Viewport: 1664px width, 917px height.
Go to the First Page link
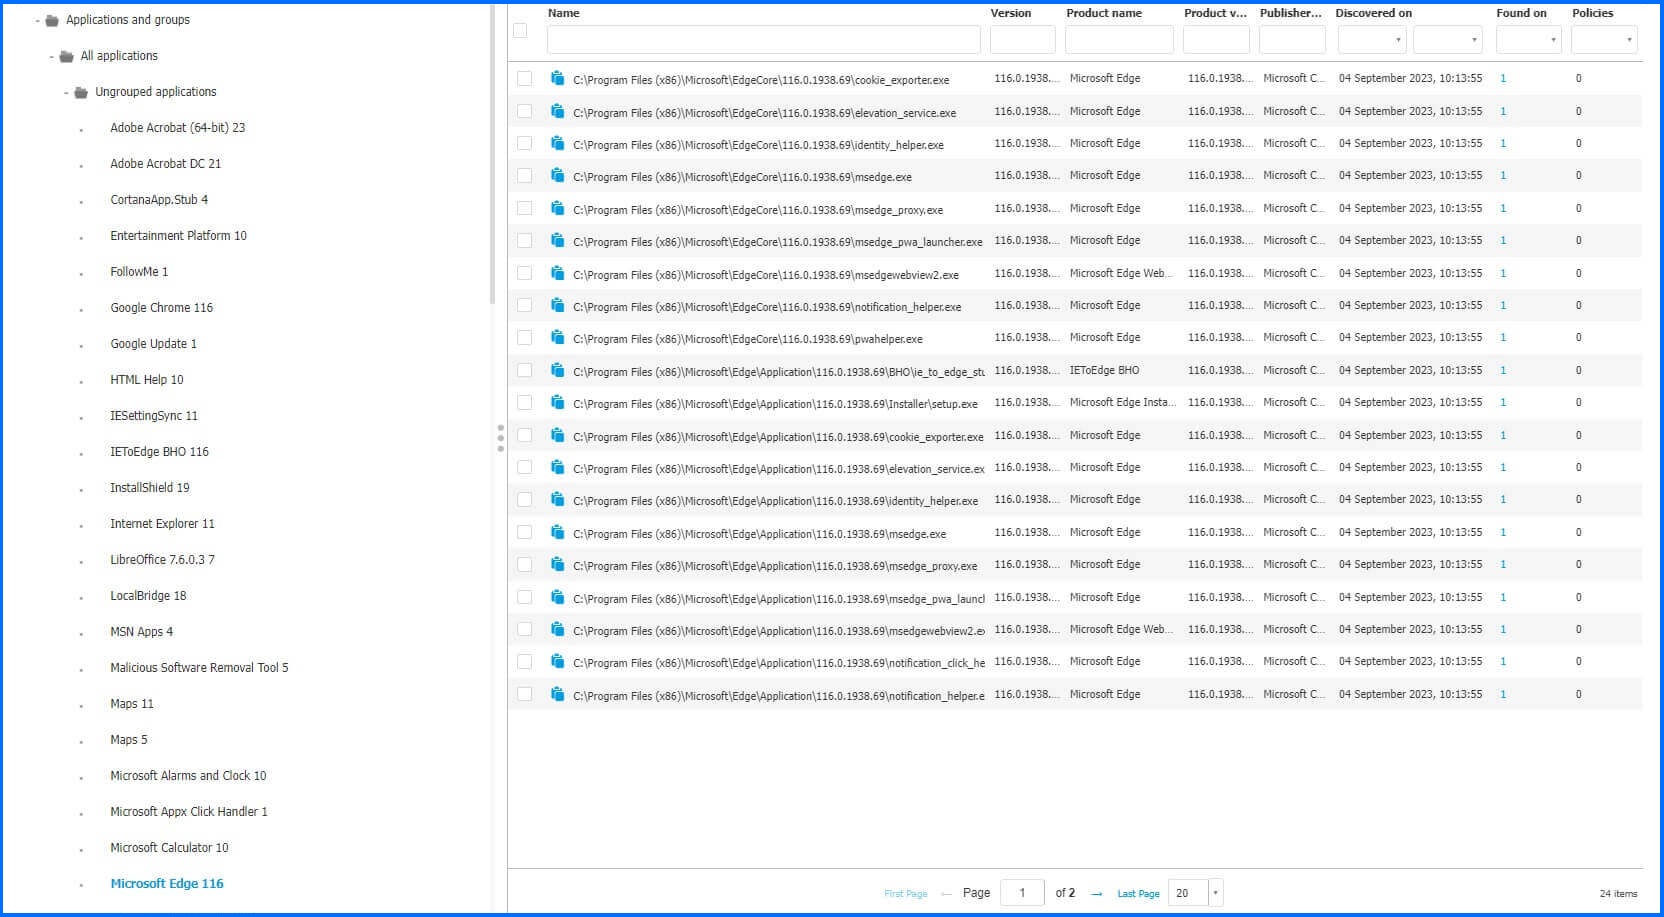tap(906, 894)
